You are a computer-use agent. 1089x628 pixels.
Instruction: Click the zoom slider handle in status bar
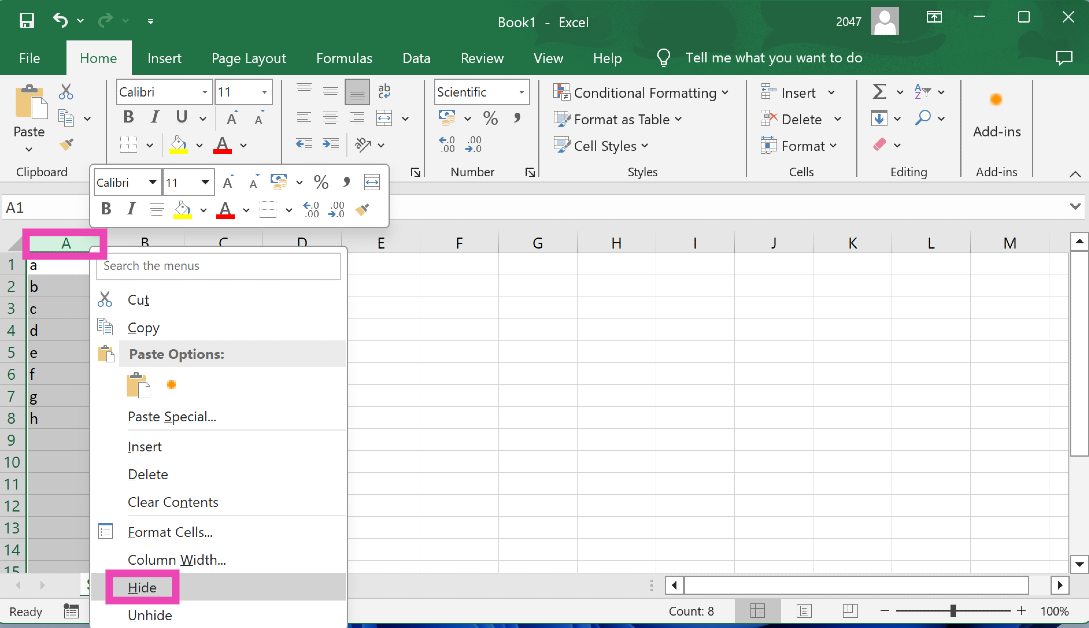click(954, 611)
